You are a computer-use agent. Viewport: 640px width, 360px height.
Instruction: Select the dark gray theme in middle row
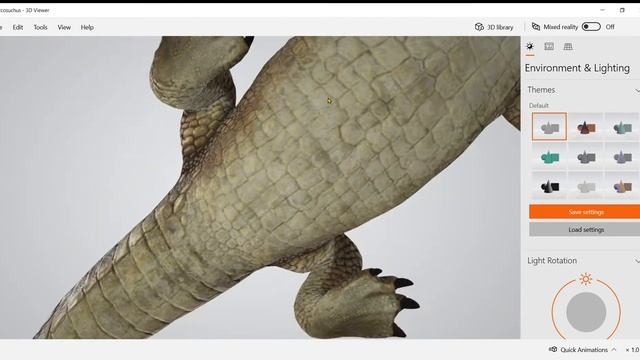[x=586, y=156]
